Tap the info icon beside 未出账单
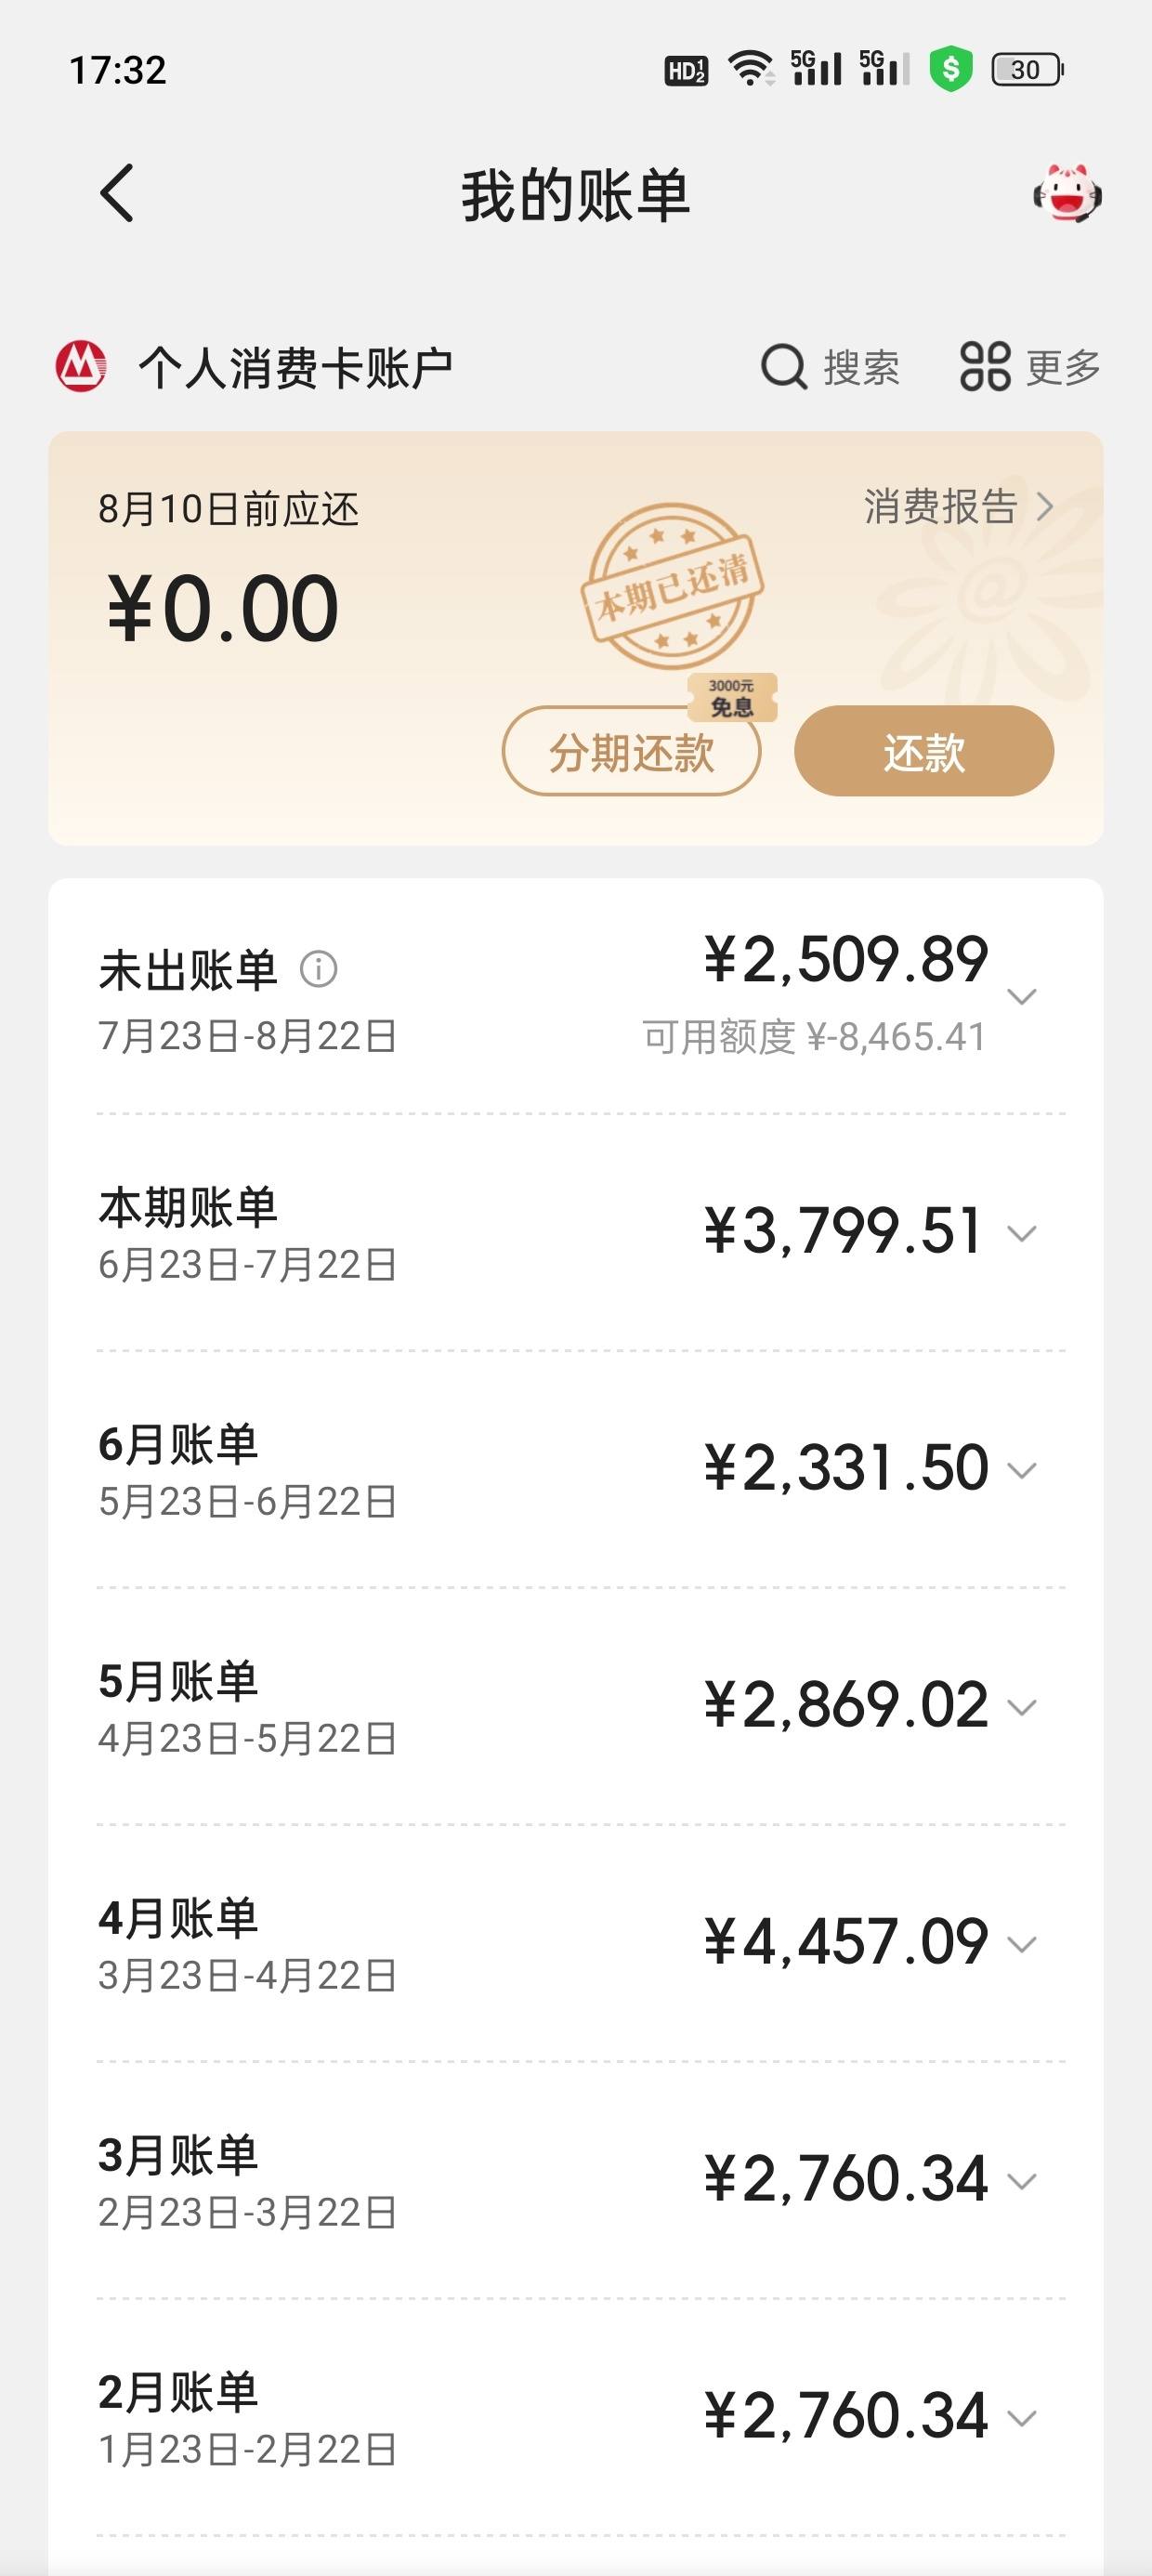Screen dimensions: 1152x2576 pyautogui.click(x=318, y=969)
